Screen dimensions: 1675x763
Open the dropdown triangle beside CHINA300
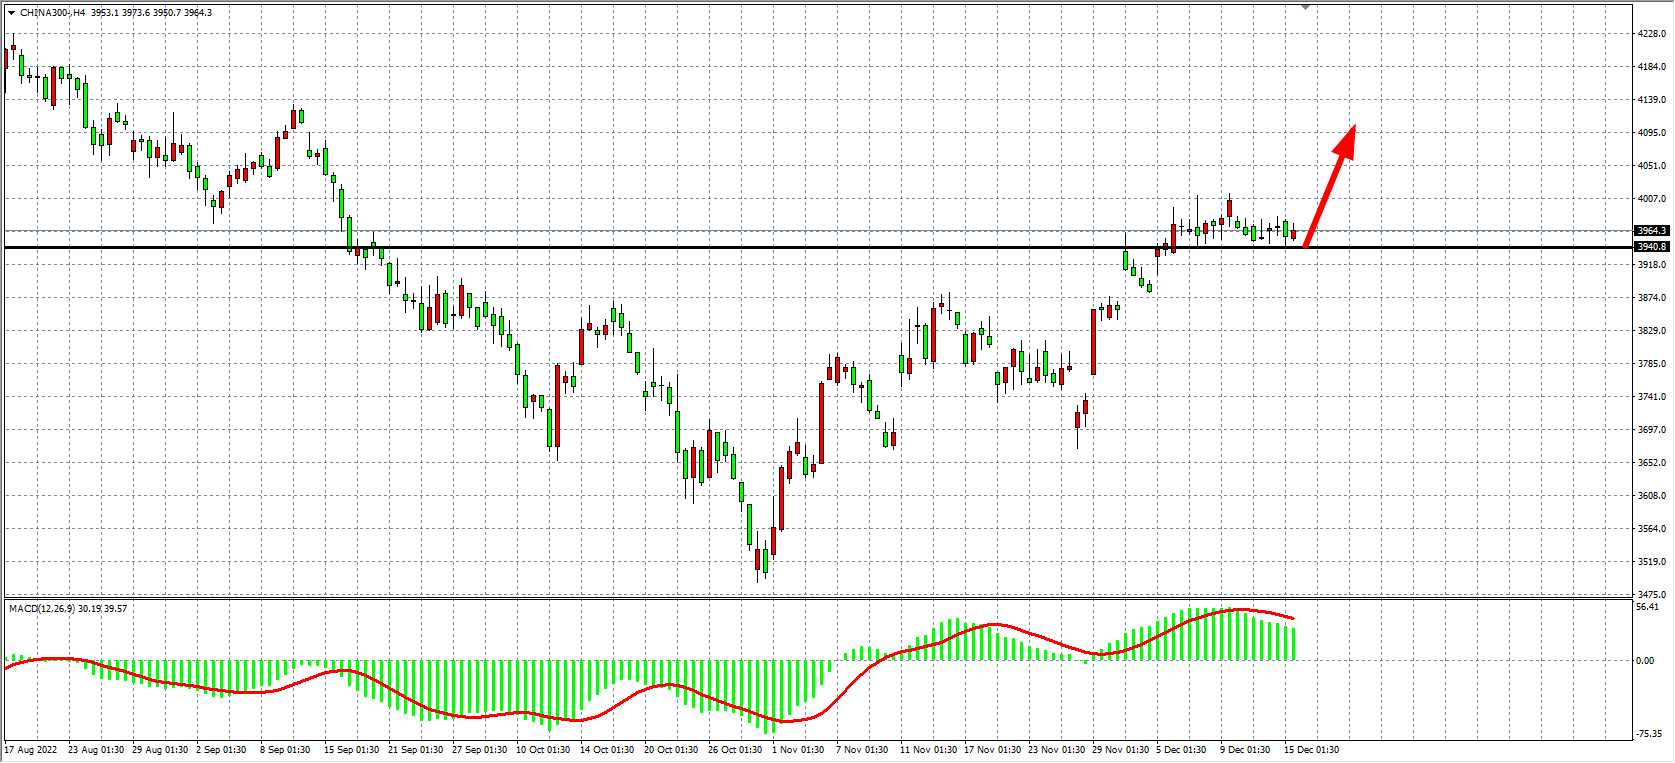coord(11,13)
